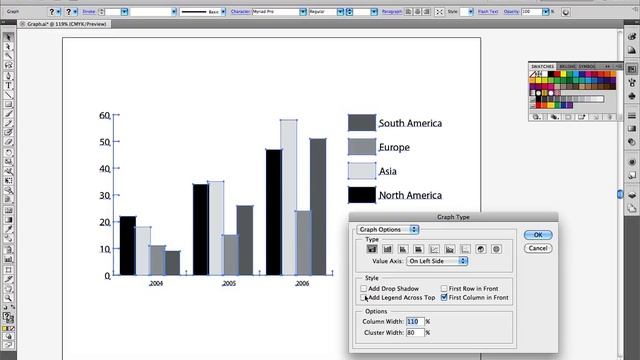Select the Type tool
The image size is (640, 360).
coord(8,85)
